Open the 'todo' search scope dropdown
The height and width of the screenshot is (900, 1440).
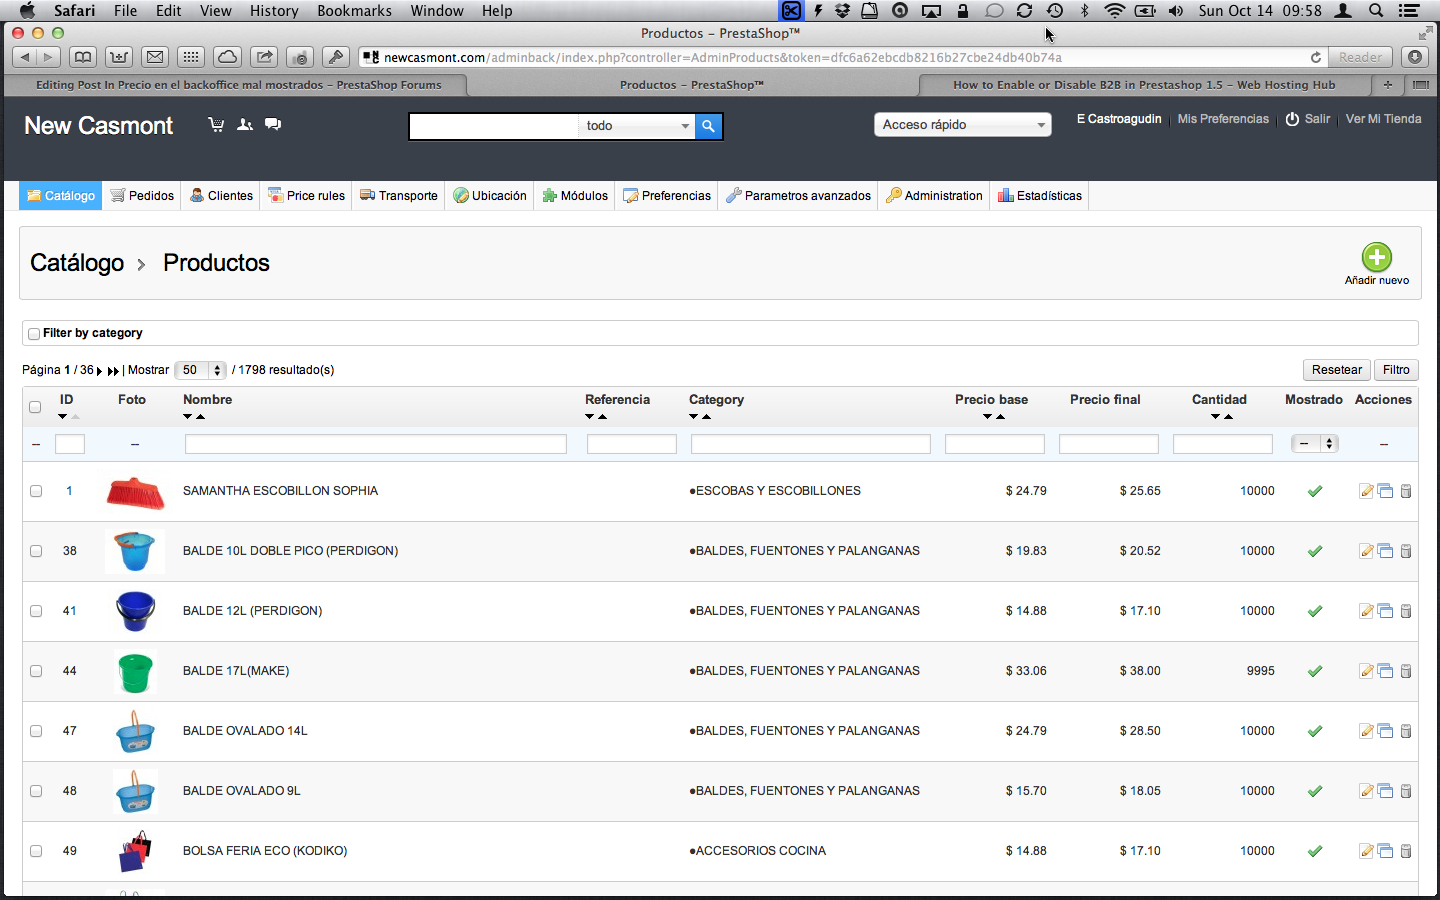(x=636, y=126)
